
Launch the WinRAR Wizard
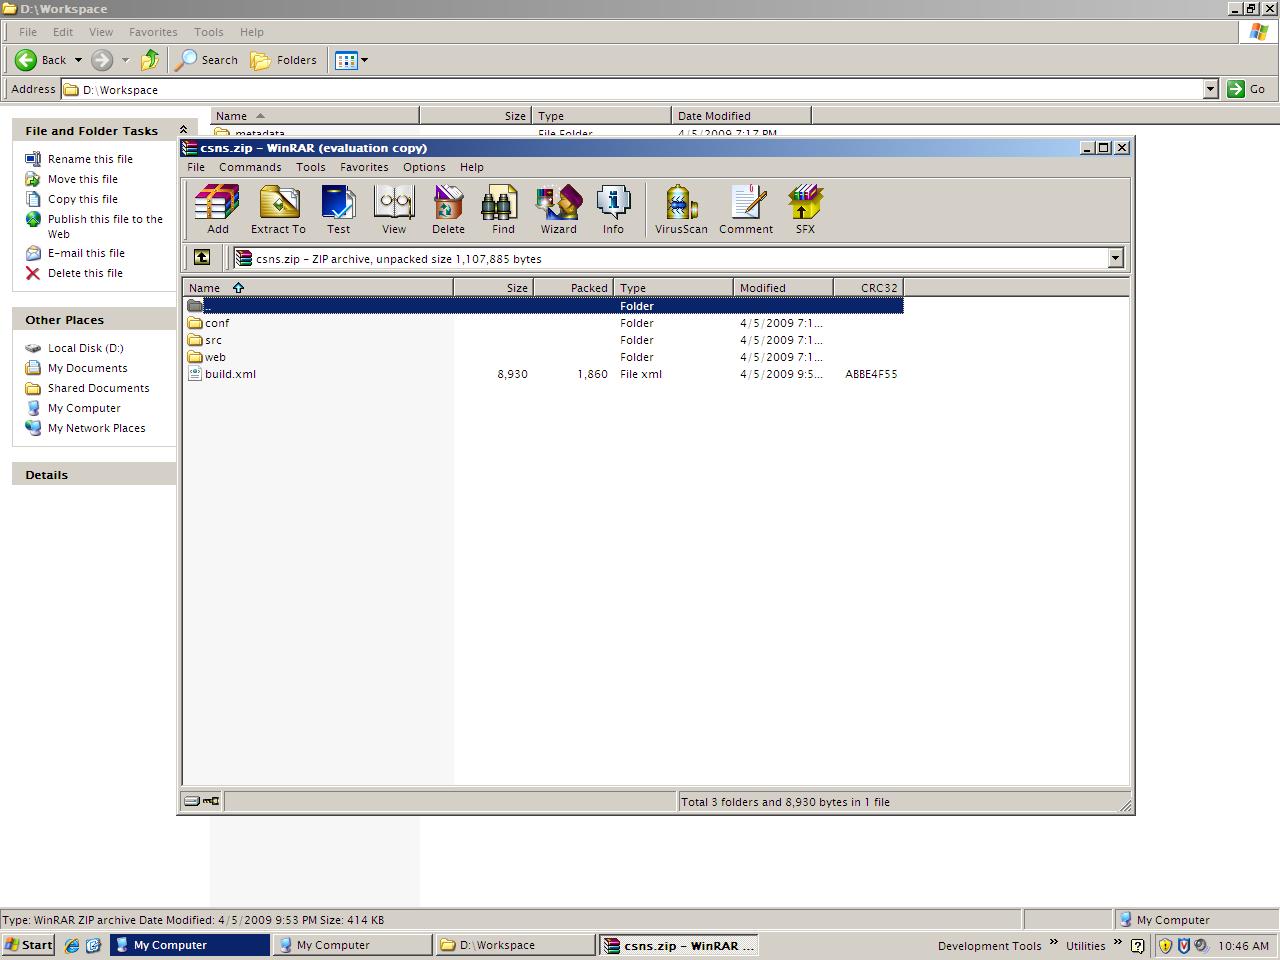(x=558, y=210)
